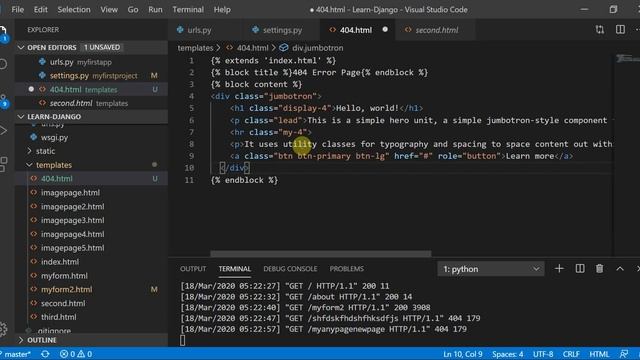The height and width of the screenshot is (360, 640).
Task: Split the editor to the right
Action: (620, 29)
